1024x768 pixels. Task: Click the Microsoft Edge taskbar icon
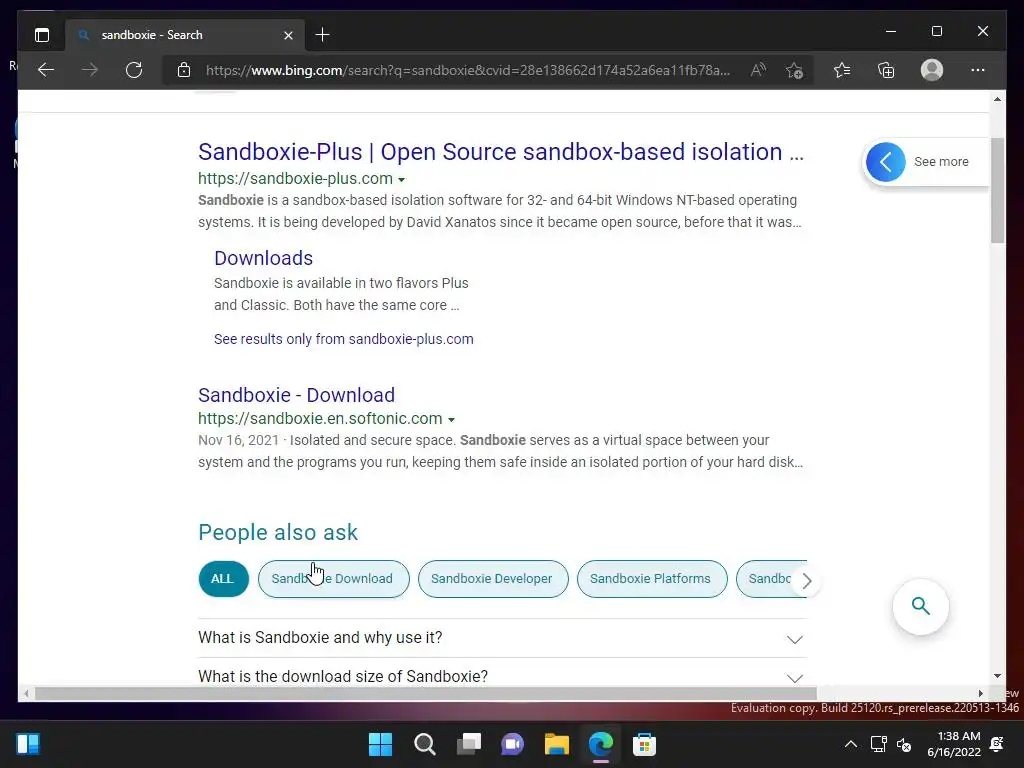(601, 744)
